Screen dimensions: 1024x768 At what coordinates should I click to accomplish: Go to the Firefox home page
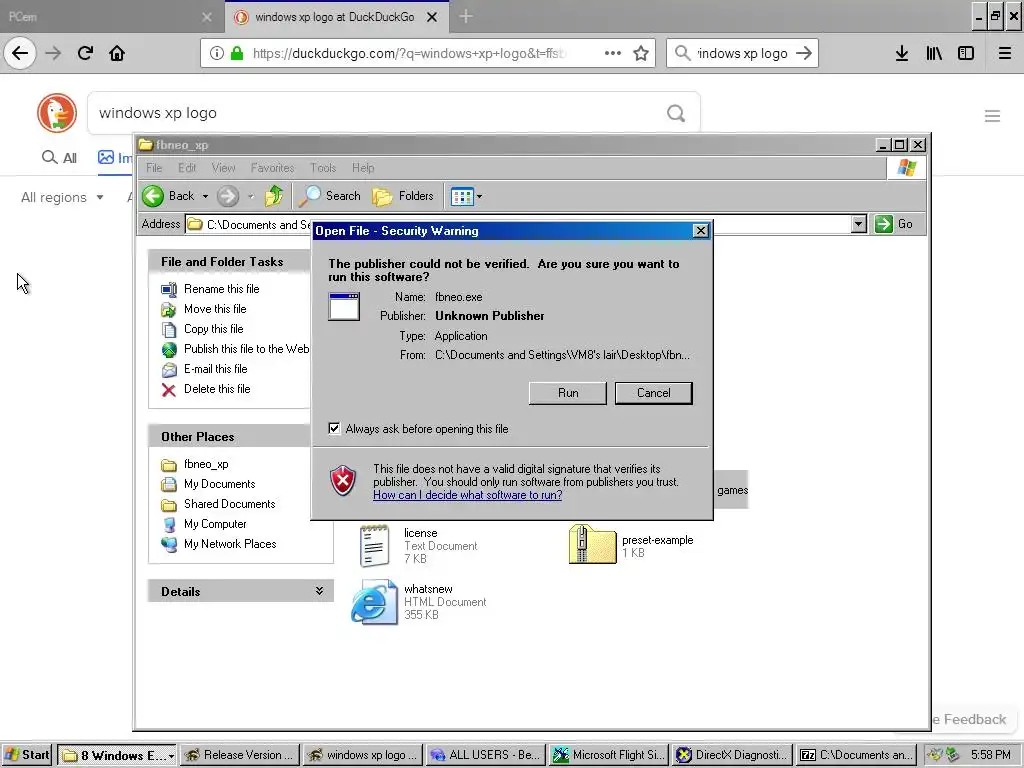click(117, 53)
